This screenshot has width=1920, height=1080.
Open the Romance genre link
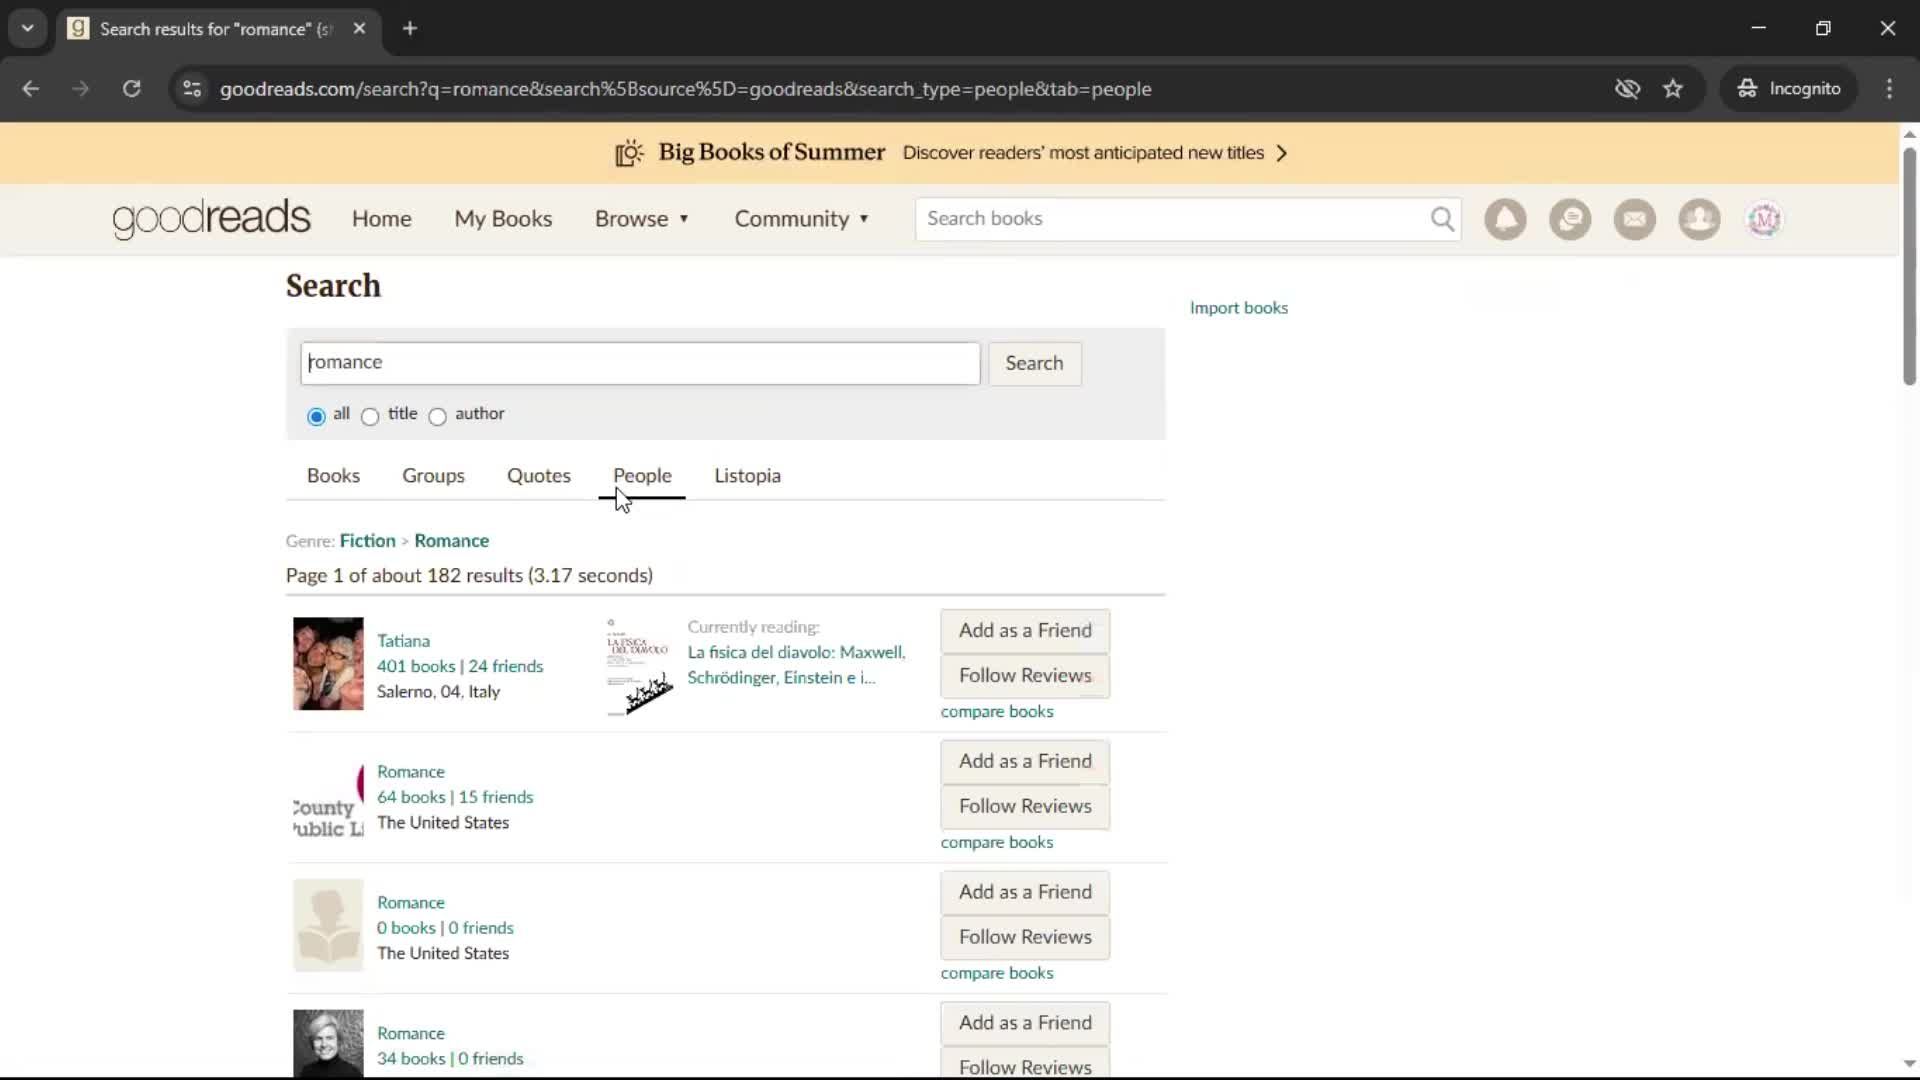(x=451, y=541)
